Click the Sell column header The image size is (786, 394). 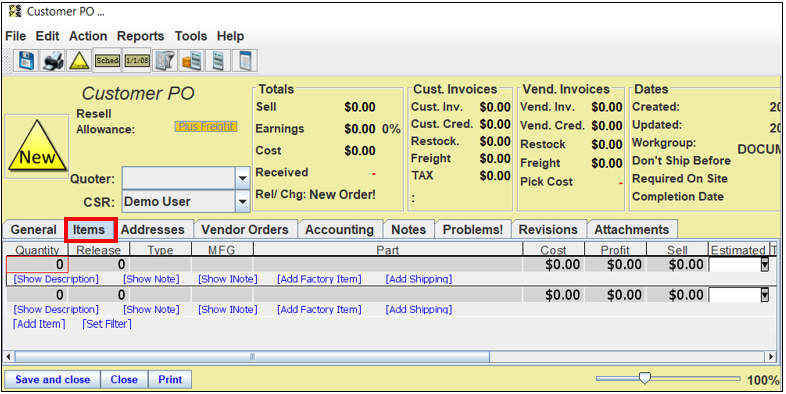click(x=677, y=250)
